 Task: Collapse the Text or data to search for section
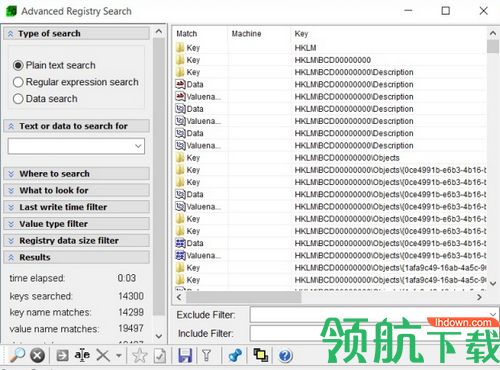[x=76, y=126]
